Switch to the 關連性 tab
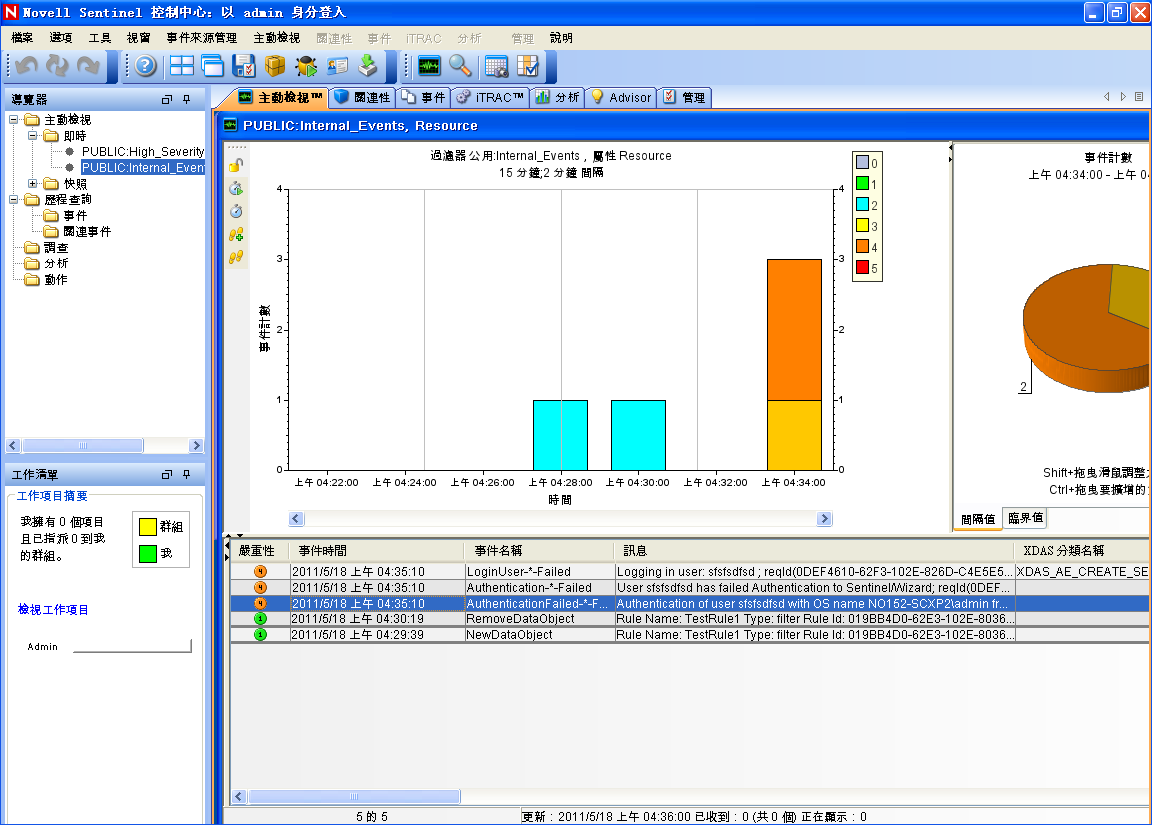 [363, 97]
